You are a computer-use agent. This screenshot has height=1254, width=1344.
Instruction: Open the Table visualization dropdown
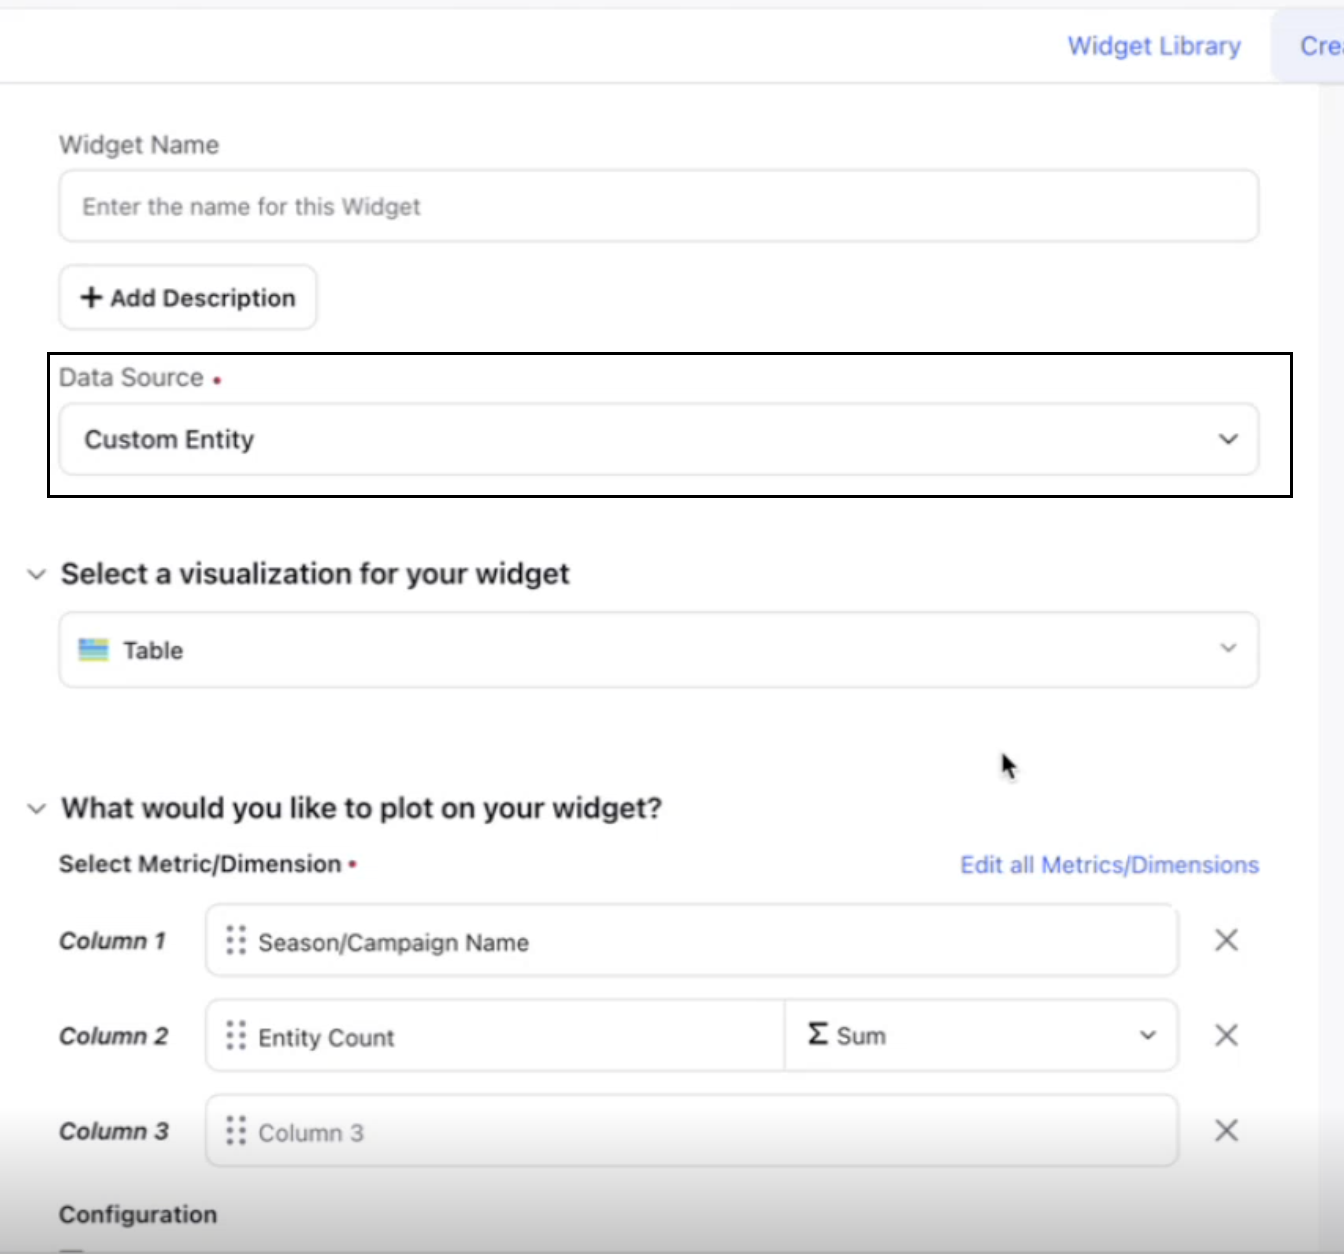(x=659, y=650)
